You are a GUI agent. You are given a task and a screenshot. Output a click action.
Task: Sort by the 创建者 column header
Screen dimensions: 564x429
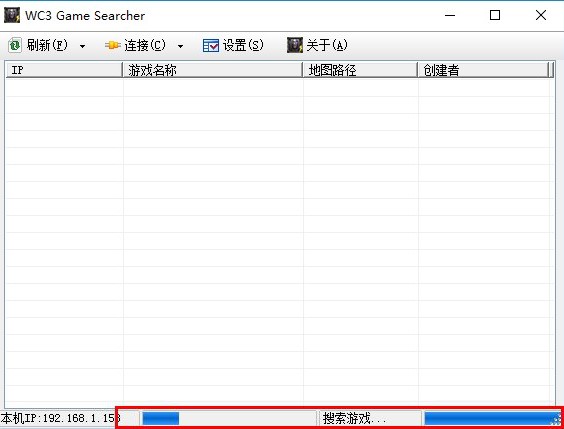[484, 70]
